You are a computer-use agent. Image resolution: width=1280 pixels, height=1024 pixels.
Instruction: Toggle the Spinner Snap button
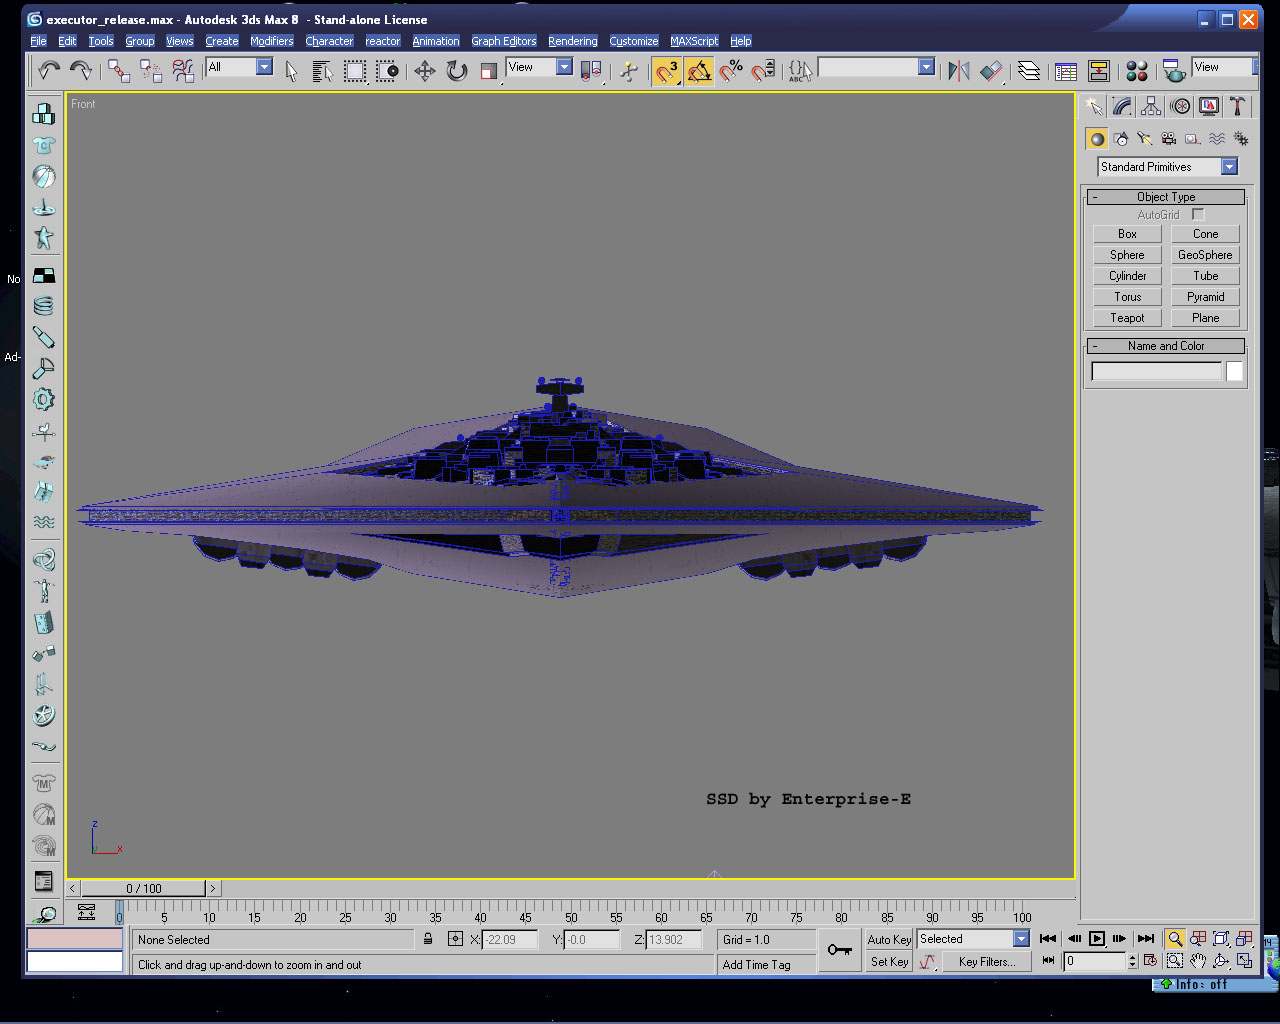[x=763, y=70]
